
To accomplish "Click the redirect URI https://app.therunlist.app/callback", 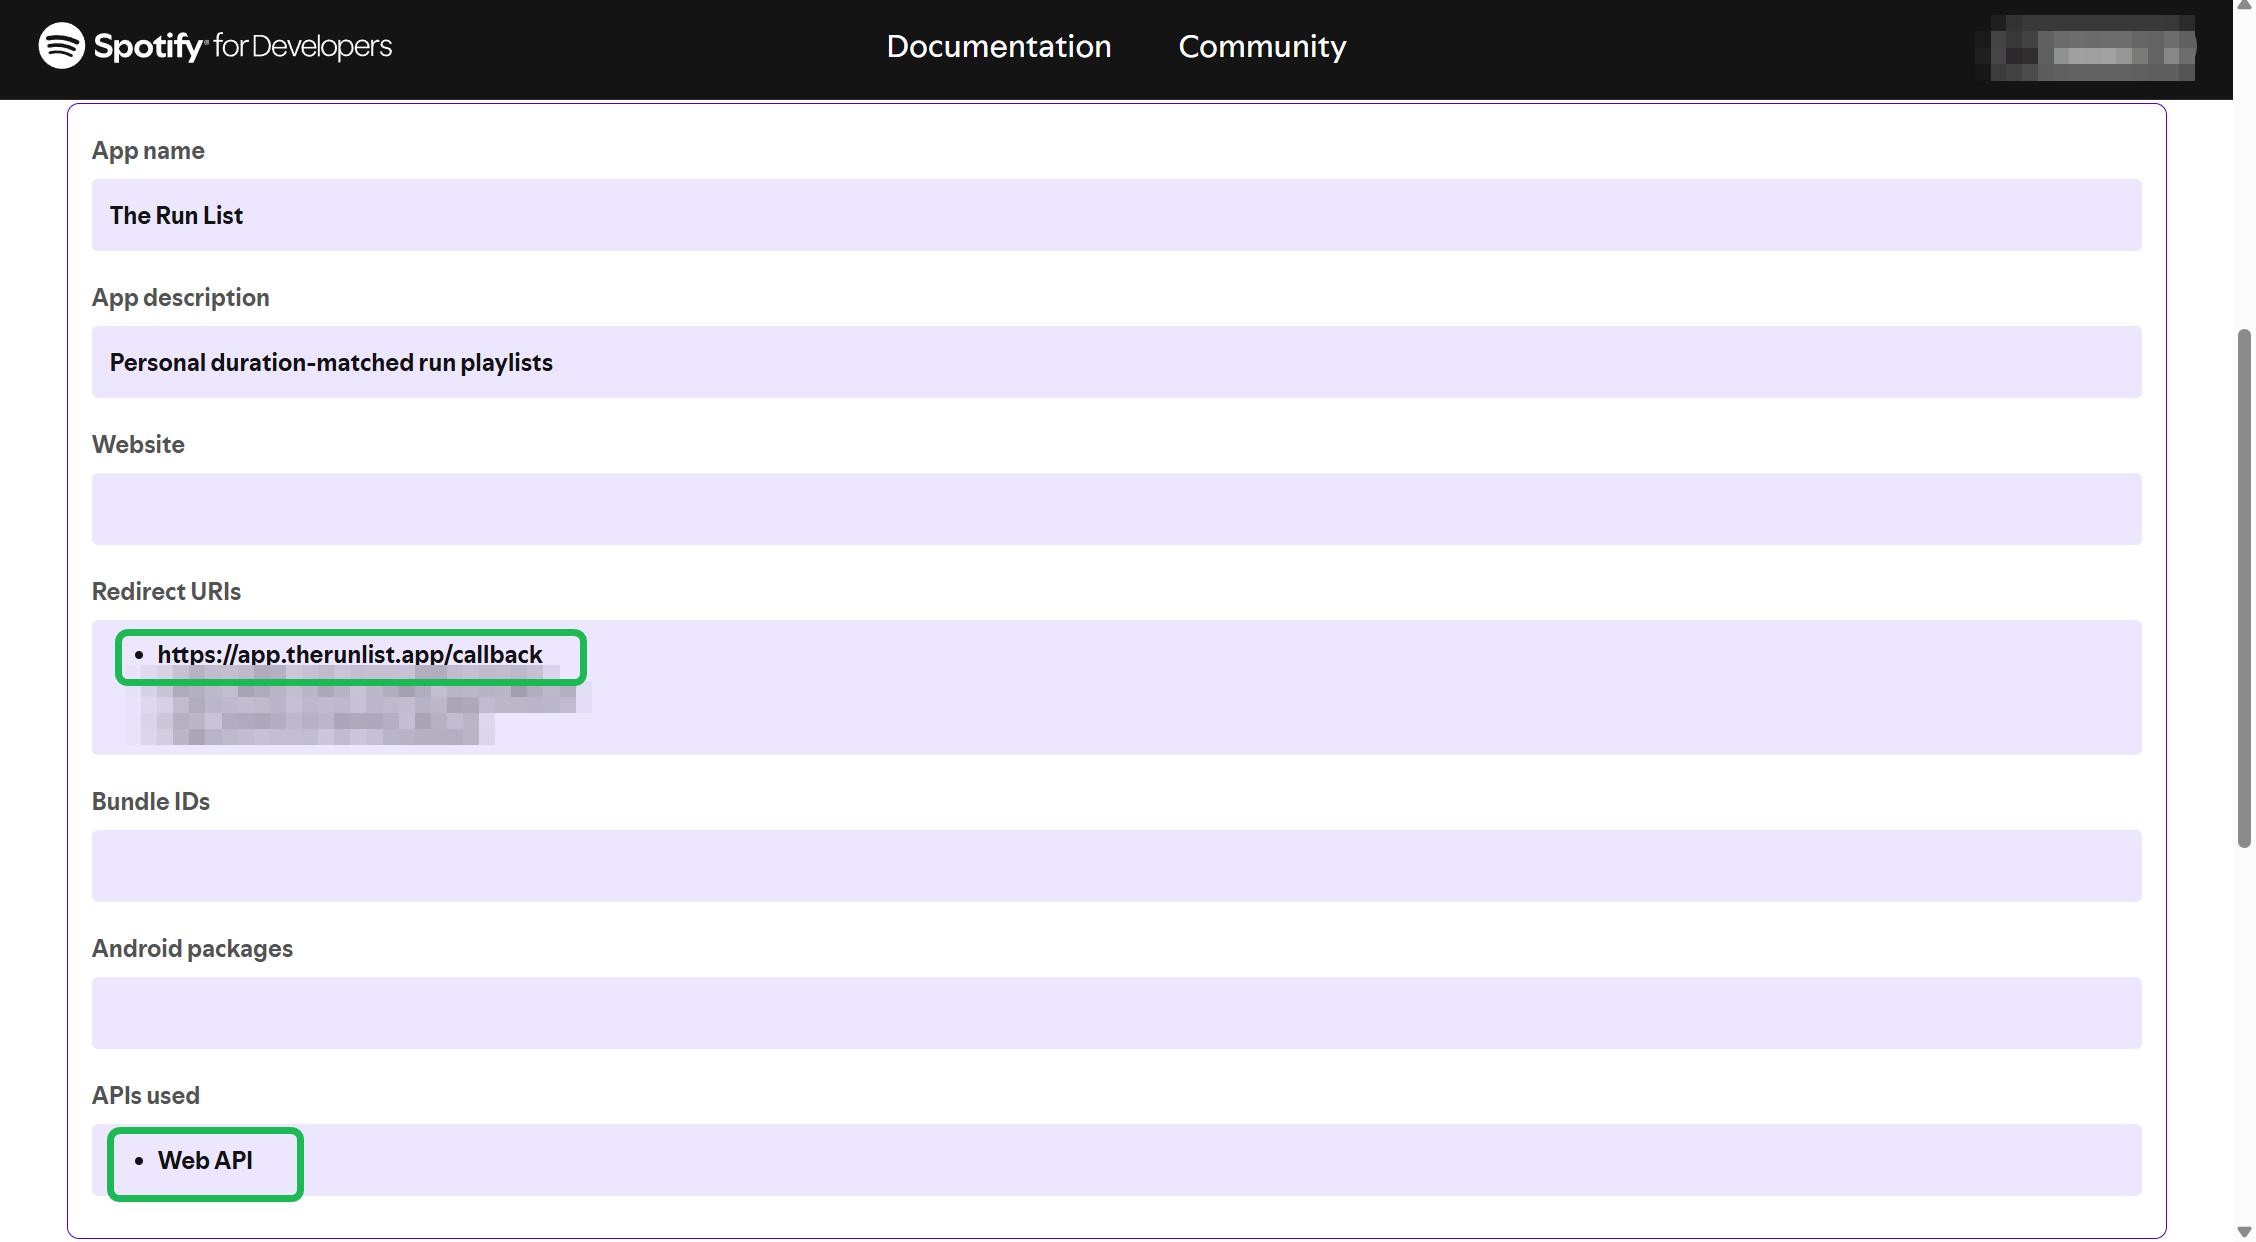I will point(350,655).
